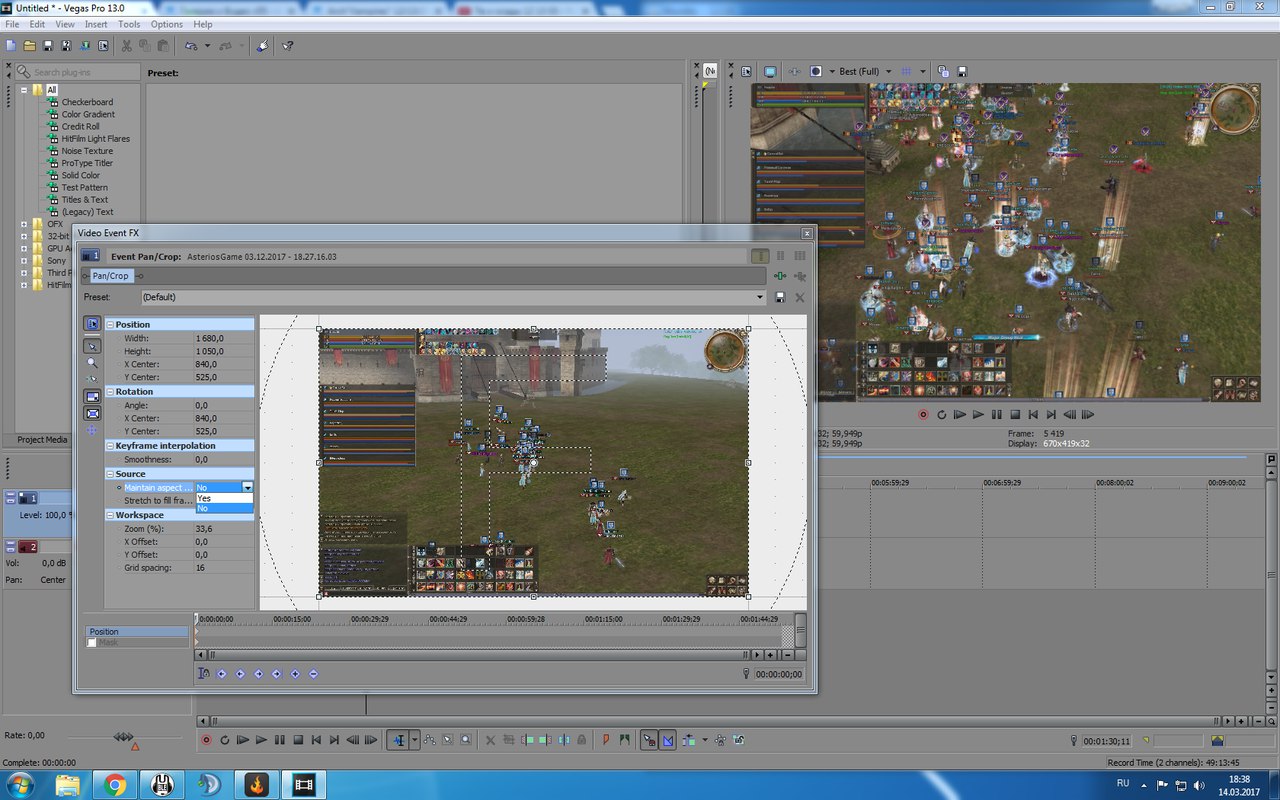
Task: Select the Pan/Crop effect chain button
Action: click(x=110, y=276)
